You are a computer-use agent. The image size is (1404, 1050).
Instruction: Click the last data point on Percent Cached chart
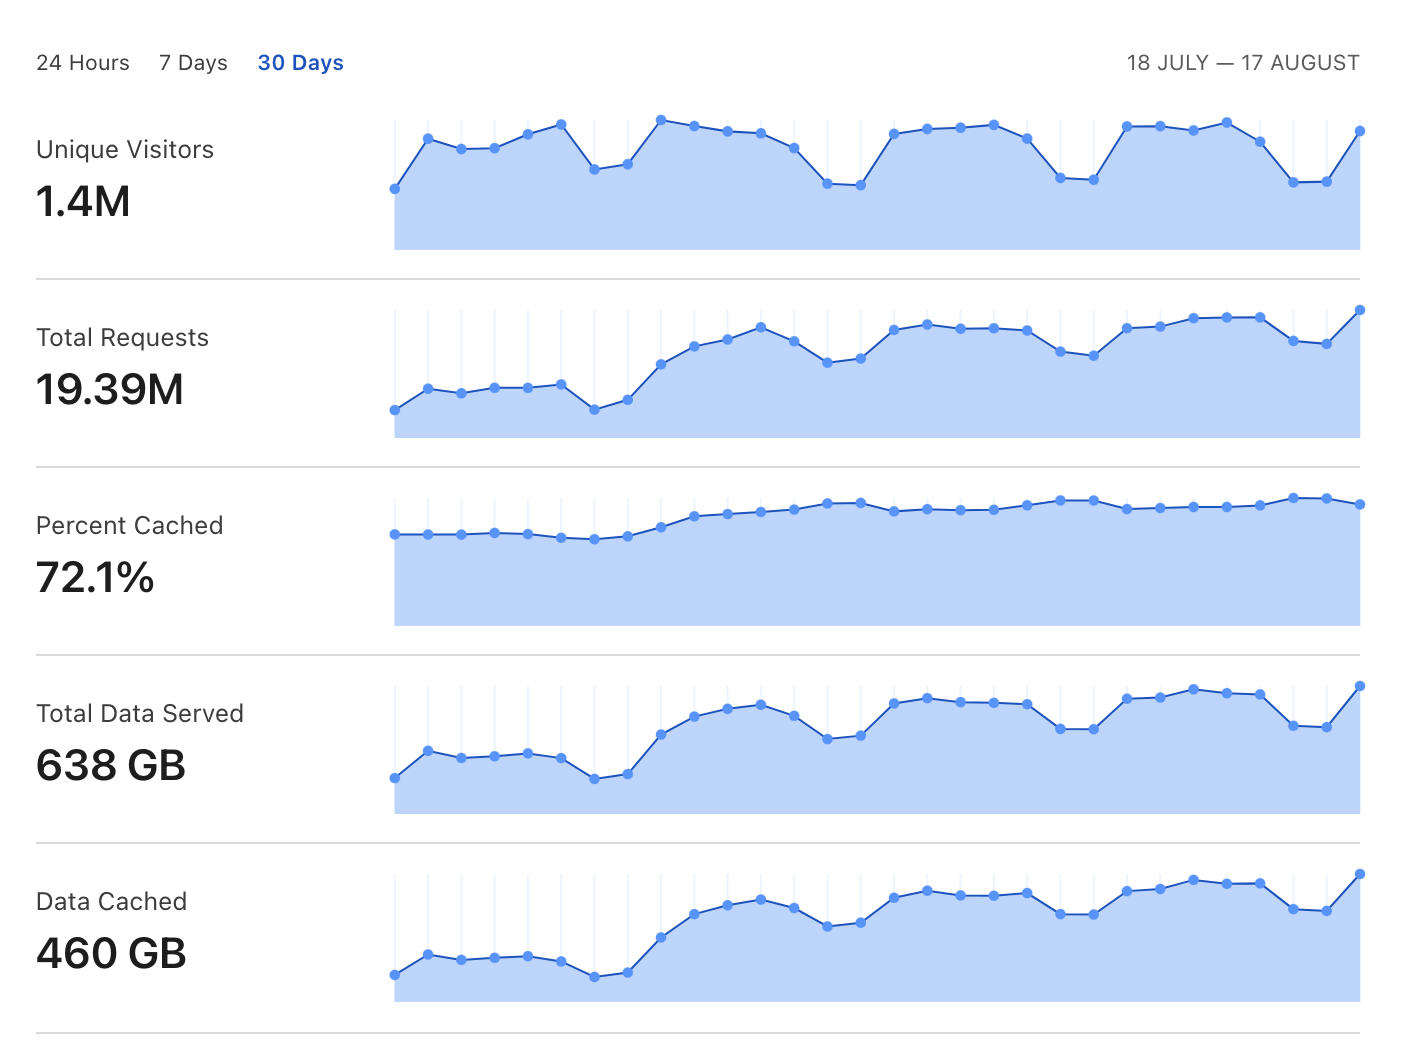click(x=1360, y=505)
